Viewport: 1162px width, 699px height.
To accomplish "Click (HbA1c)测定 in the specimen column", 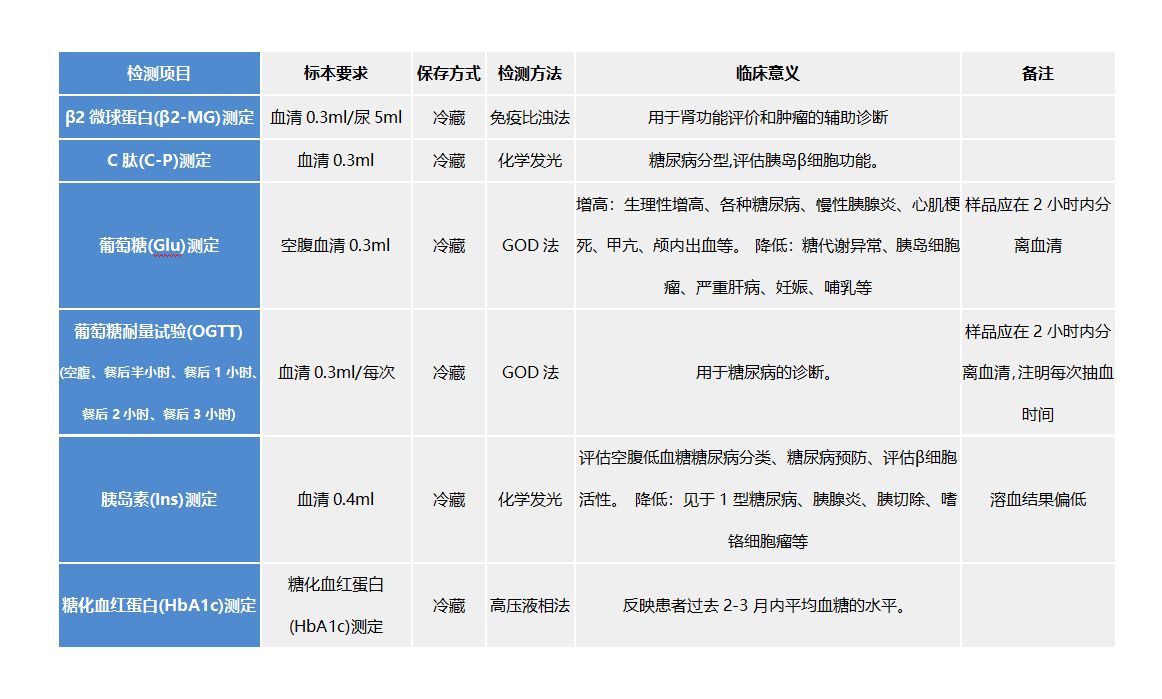I will (336, 626).
